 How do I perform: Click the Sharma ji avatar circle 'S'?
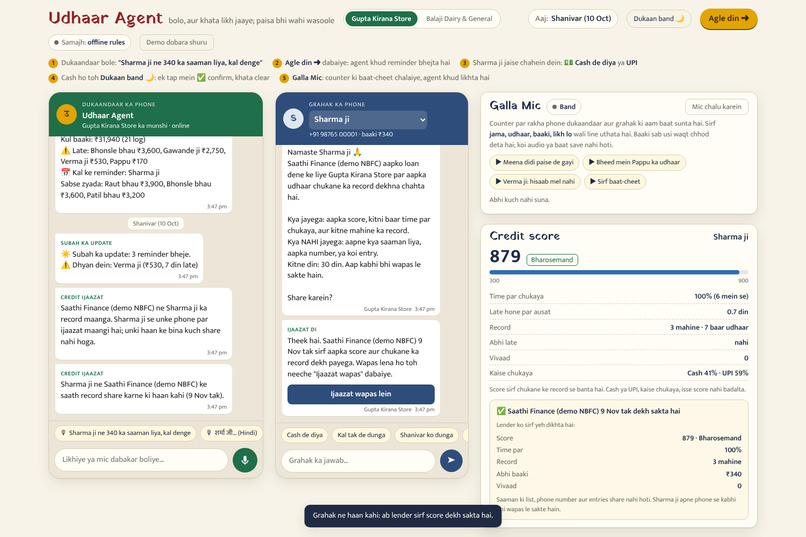(294, 119)
